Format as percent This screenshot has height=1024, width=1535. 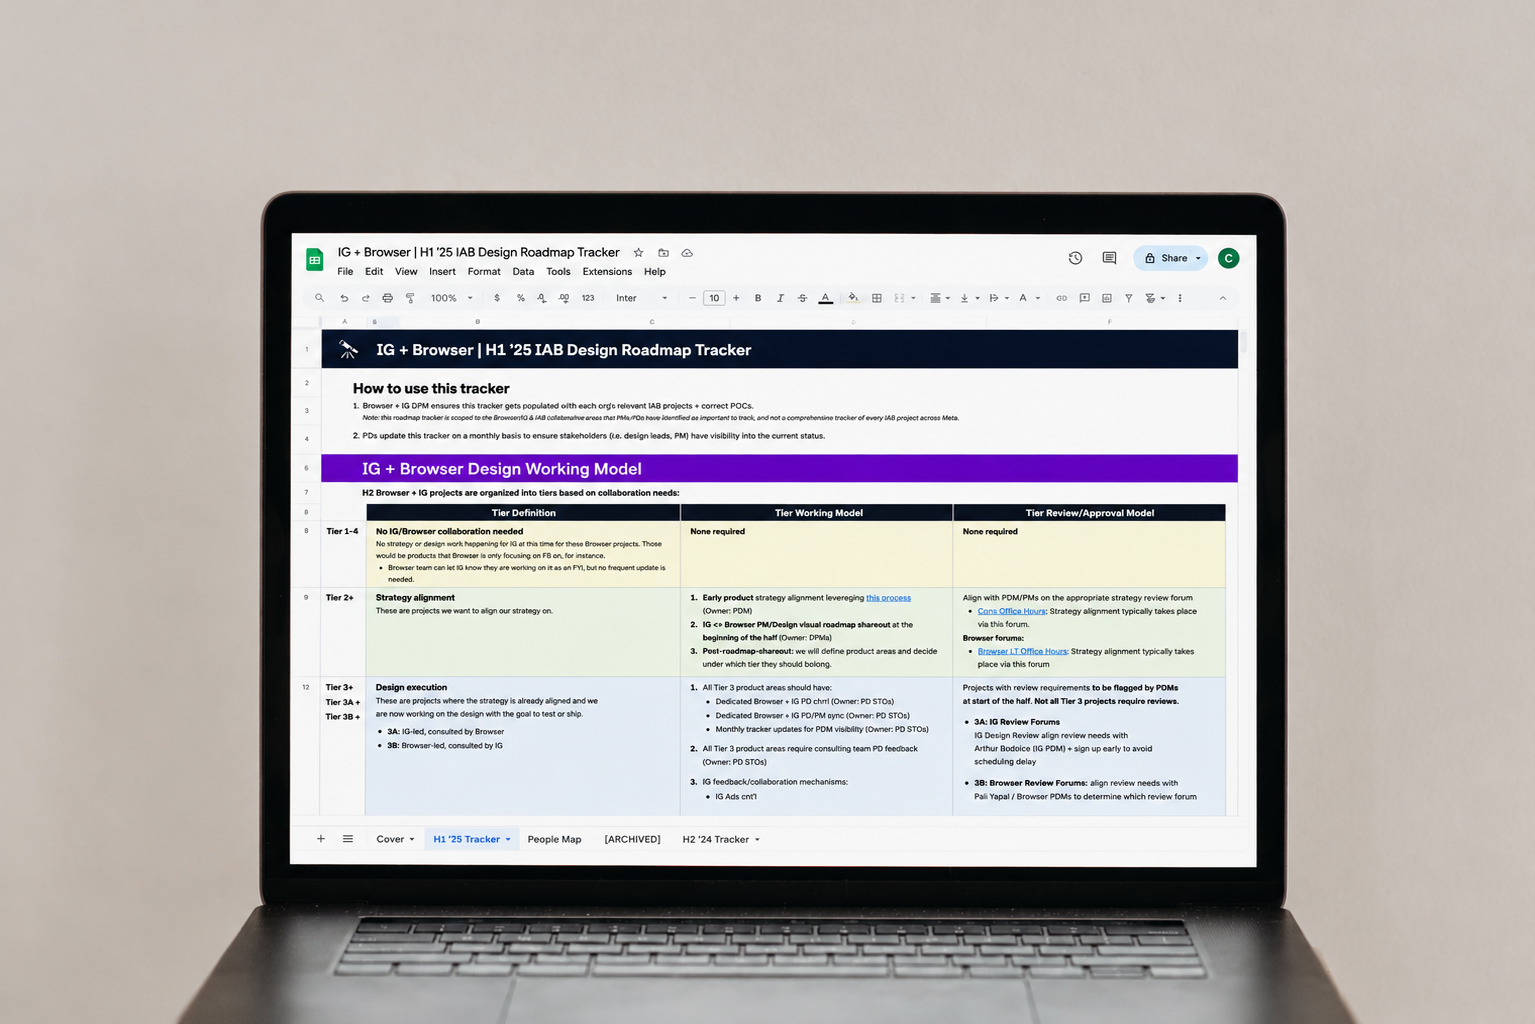click(x=520, y=298)
